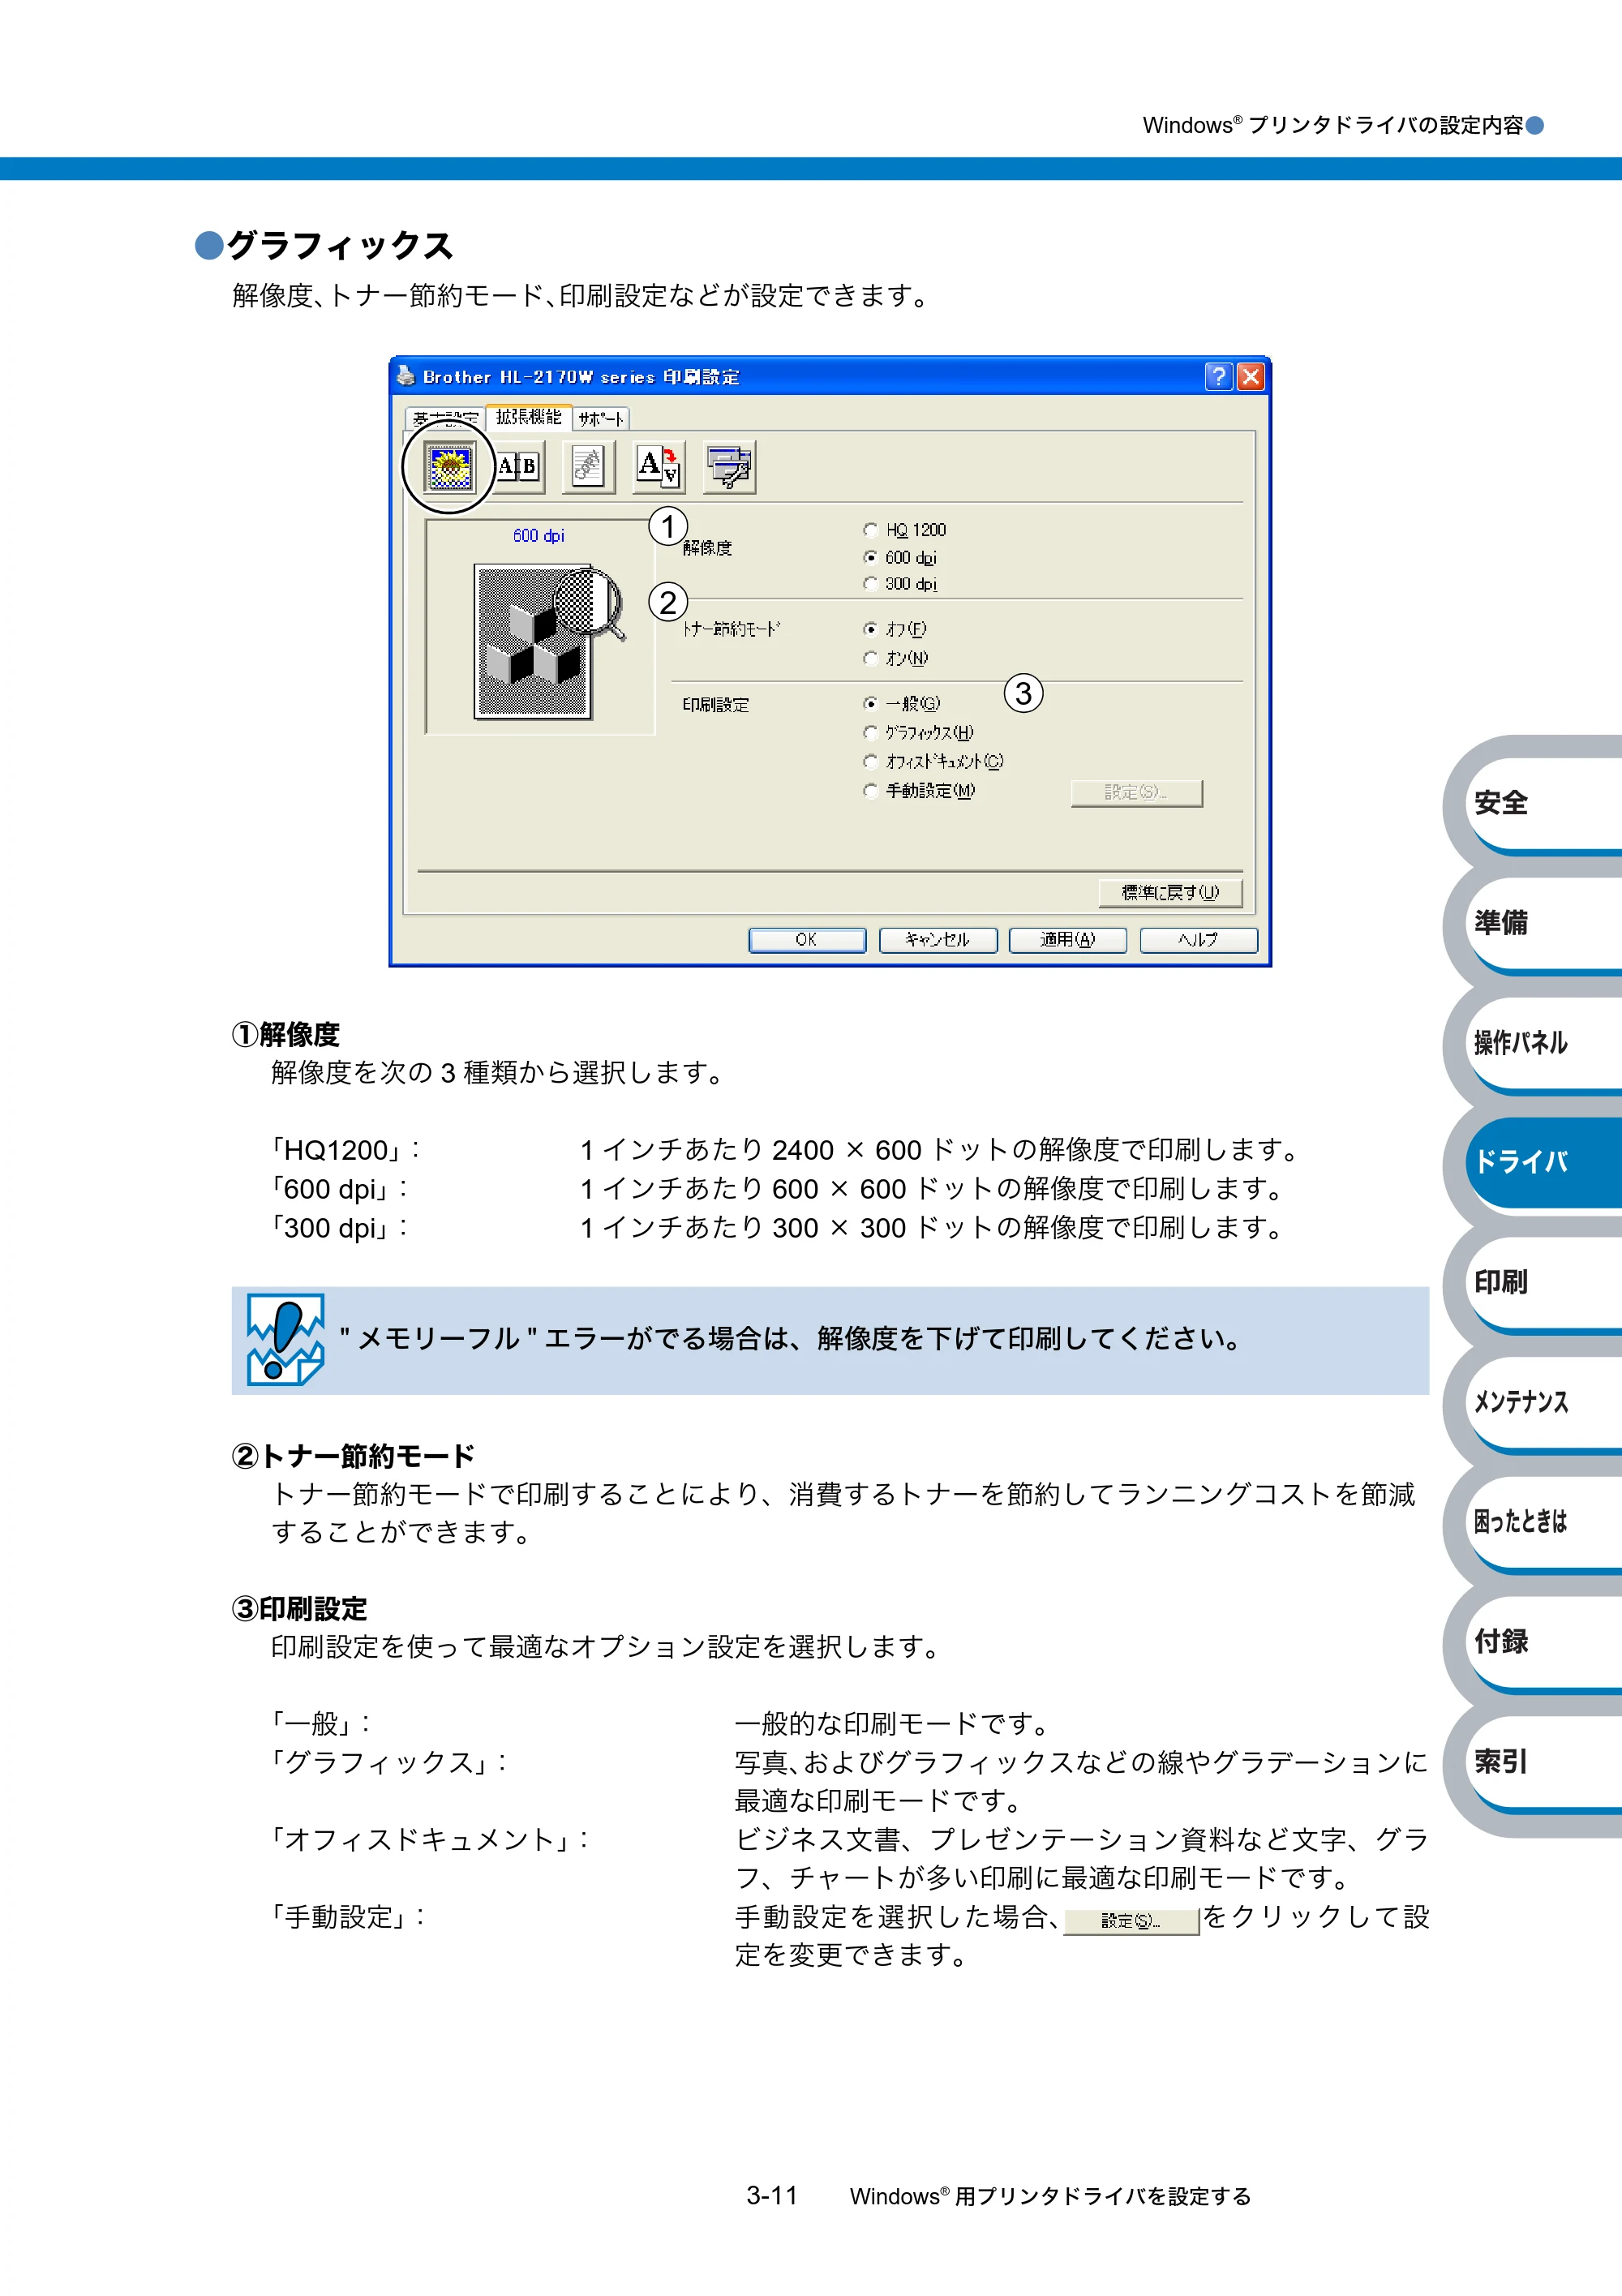Confirm with the OK button

807,940
